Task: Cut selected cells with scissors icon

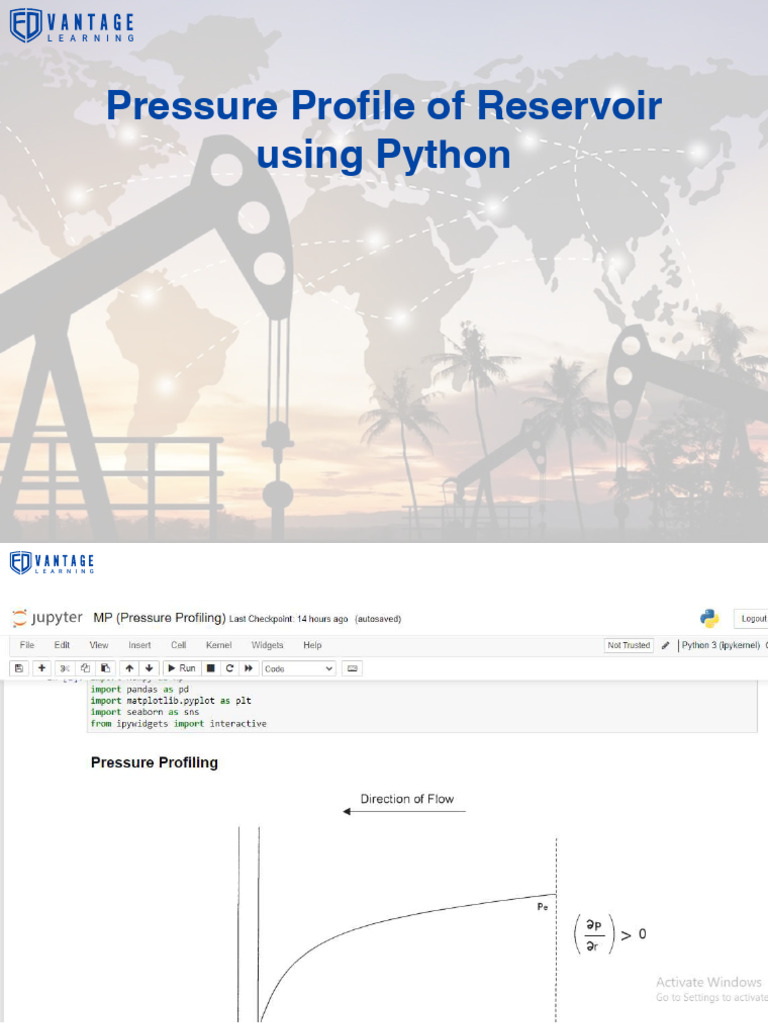Action: pyautogui.click(x=65, y=668)
